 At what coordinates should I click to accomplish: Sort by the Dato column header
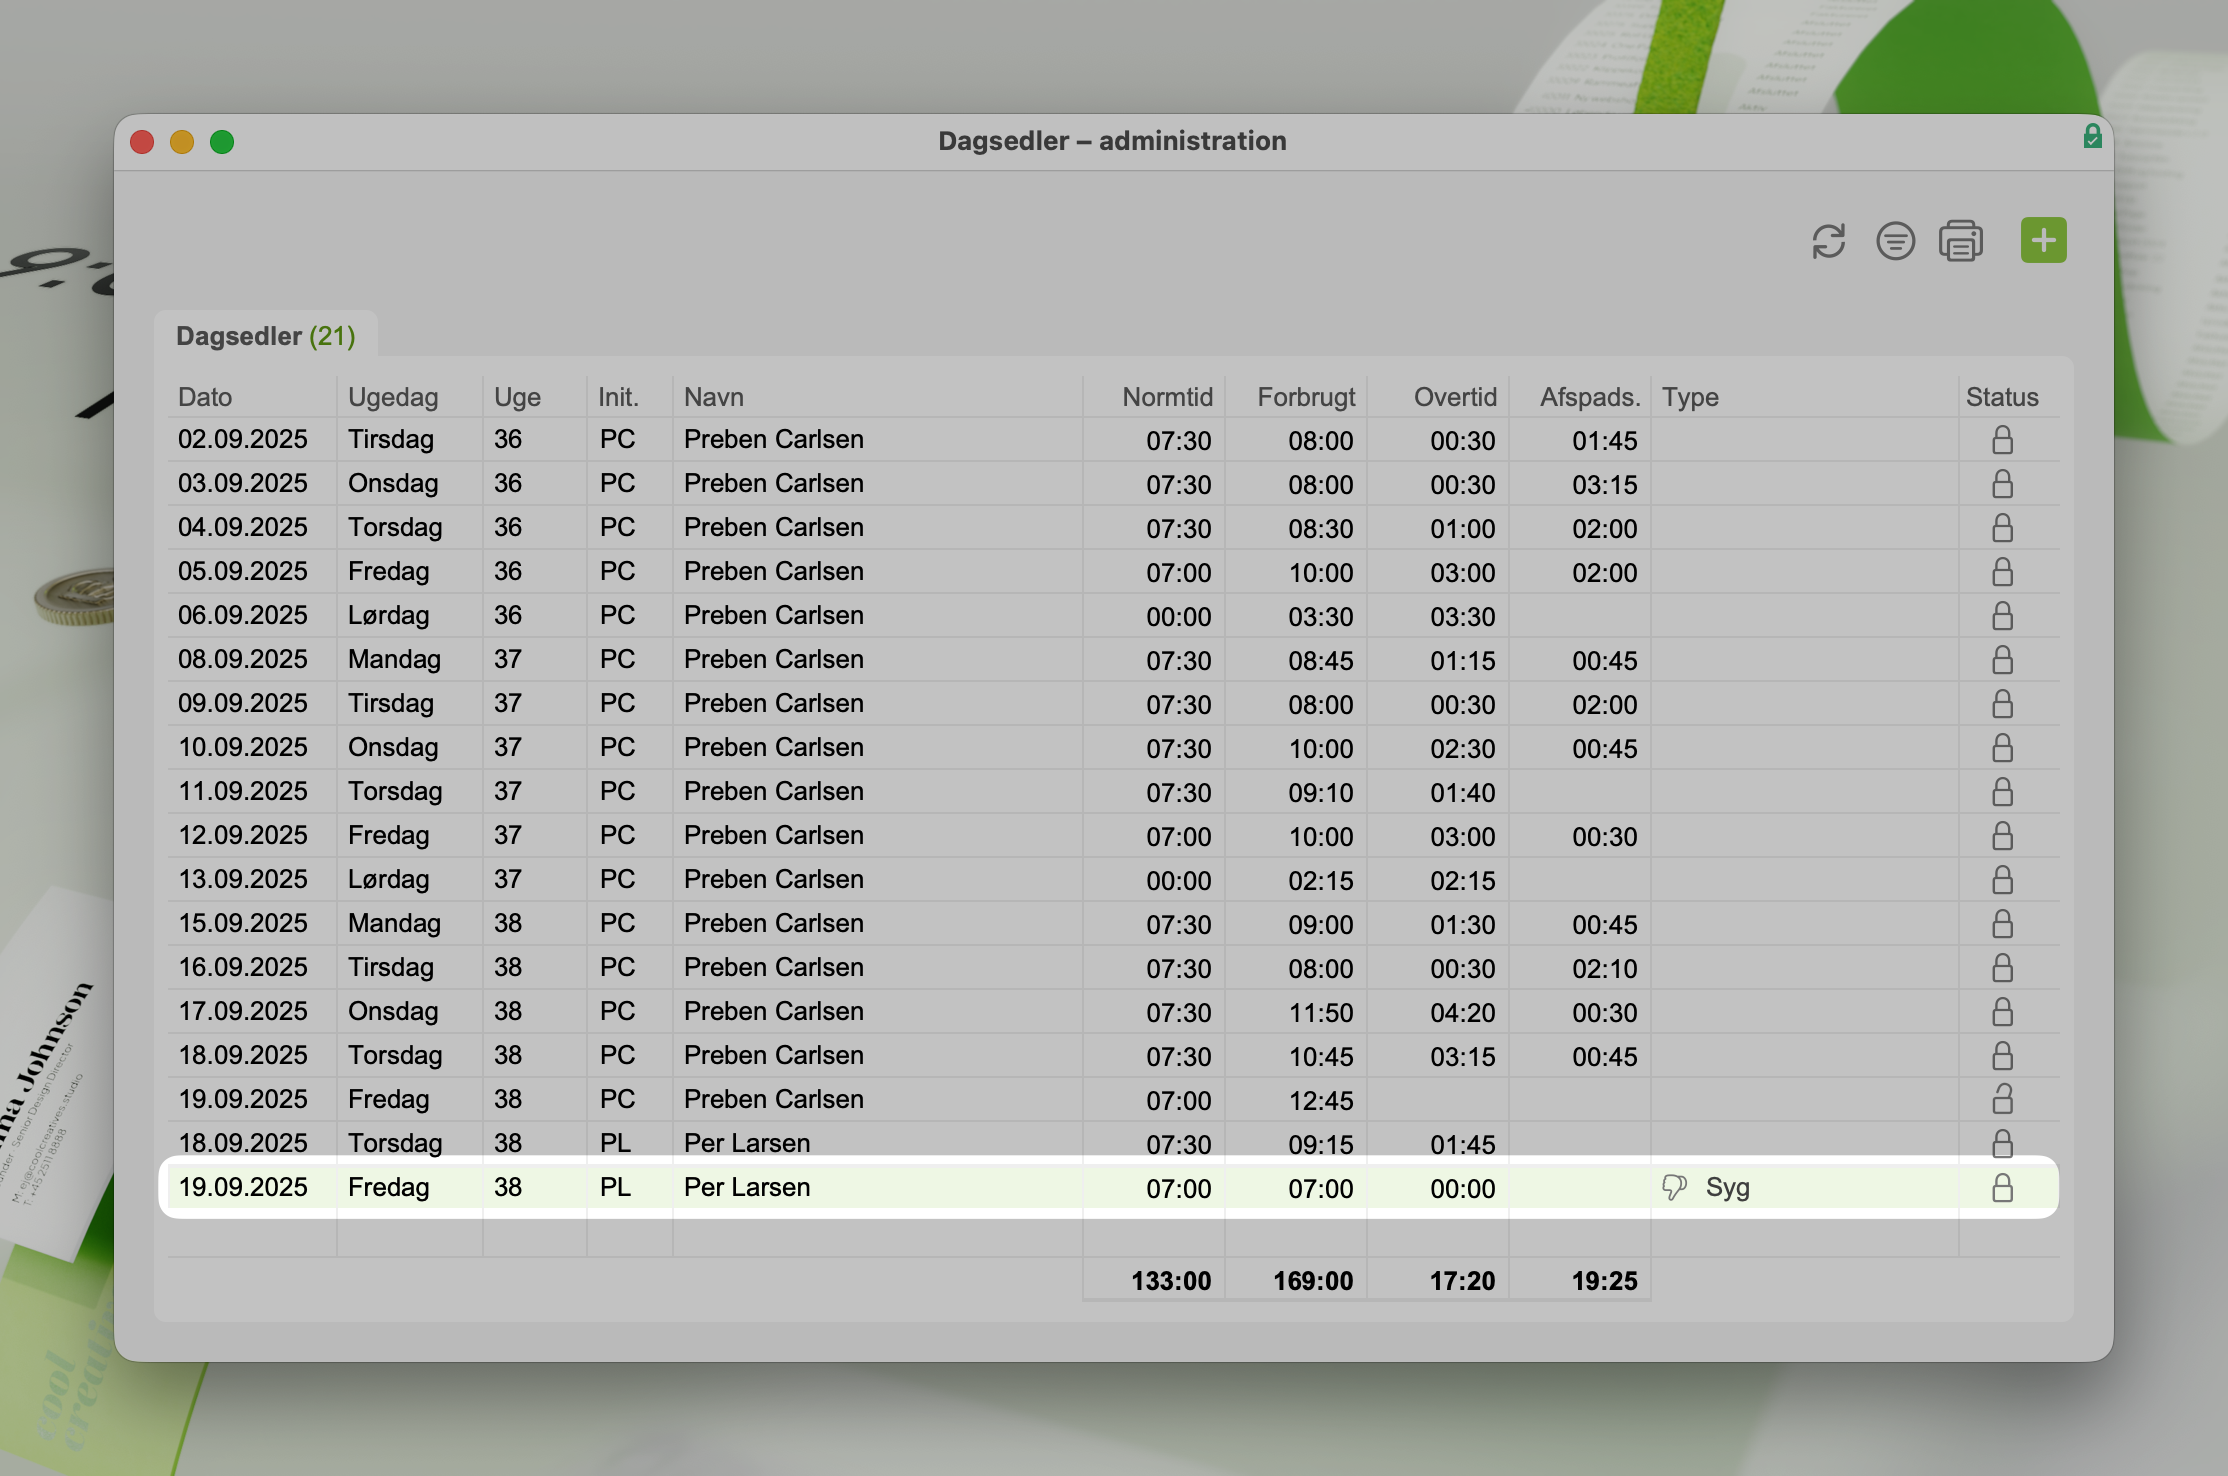coord(205,397)
